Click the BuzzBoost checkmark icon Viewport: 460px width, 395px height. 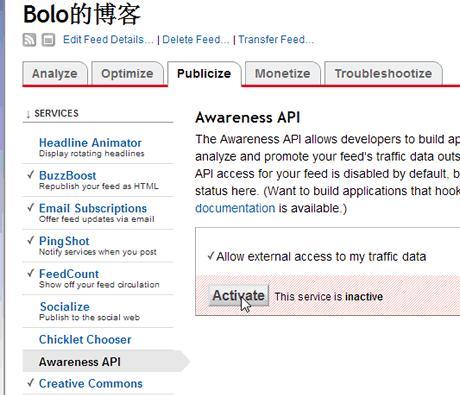point(31,174)
